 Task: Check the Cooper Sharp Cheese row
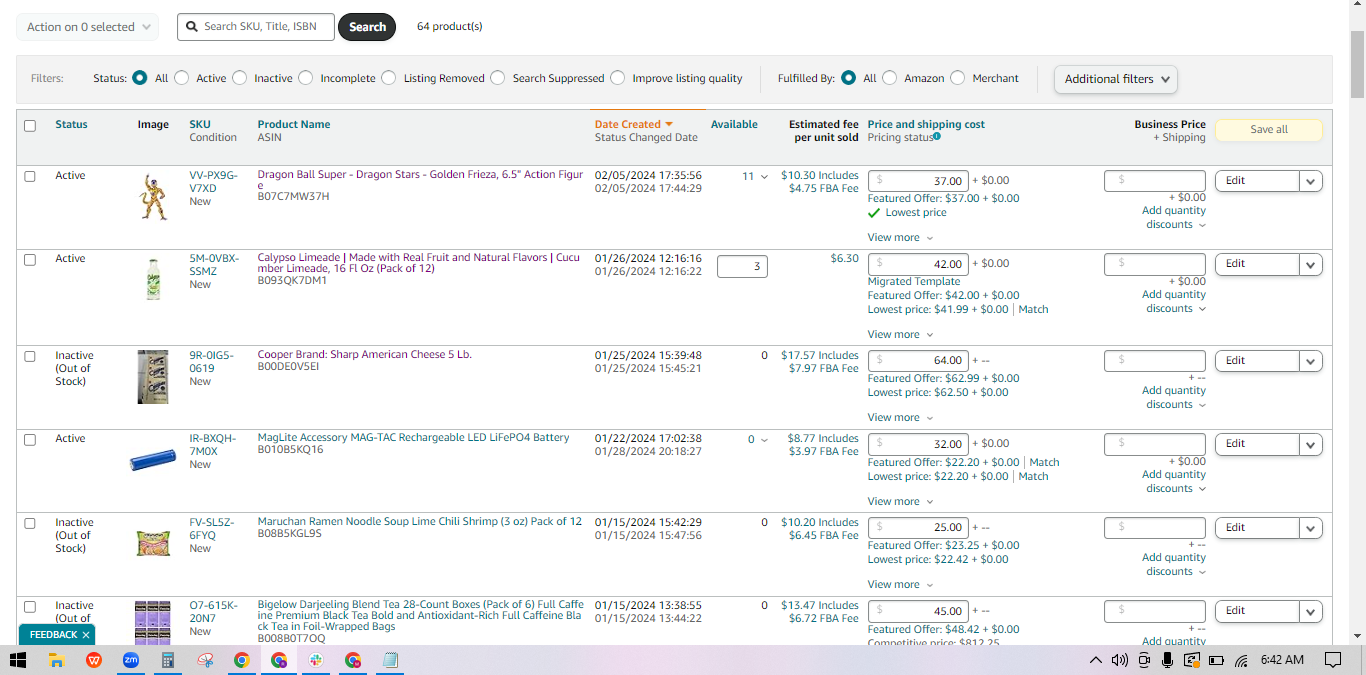30,356
